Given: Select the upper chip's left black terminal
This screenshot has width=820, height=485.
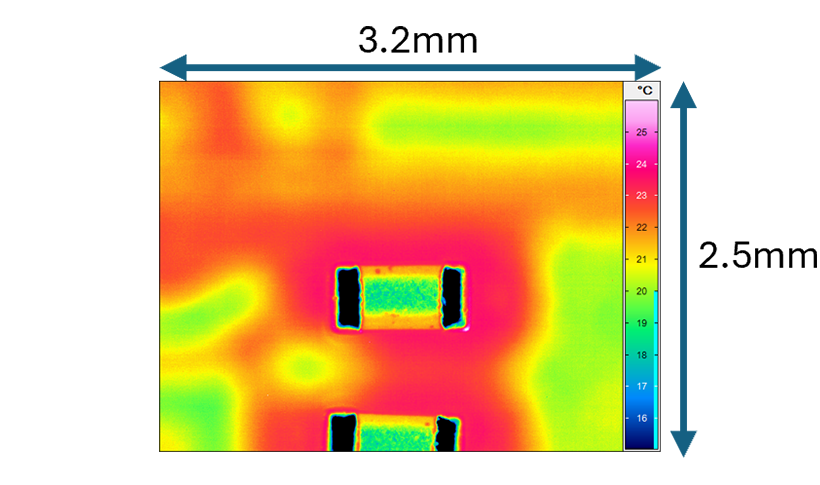Looking at the screenshot, I should [347, 297].
